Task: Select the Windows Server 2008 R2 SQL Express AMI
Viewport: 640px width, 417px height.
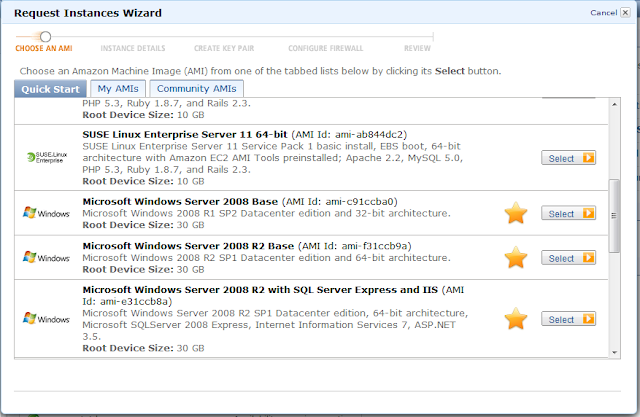Action: [x=569, y=319]
